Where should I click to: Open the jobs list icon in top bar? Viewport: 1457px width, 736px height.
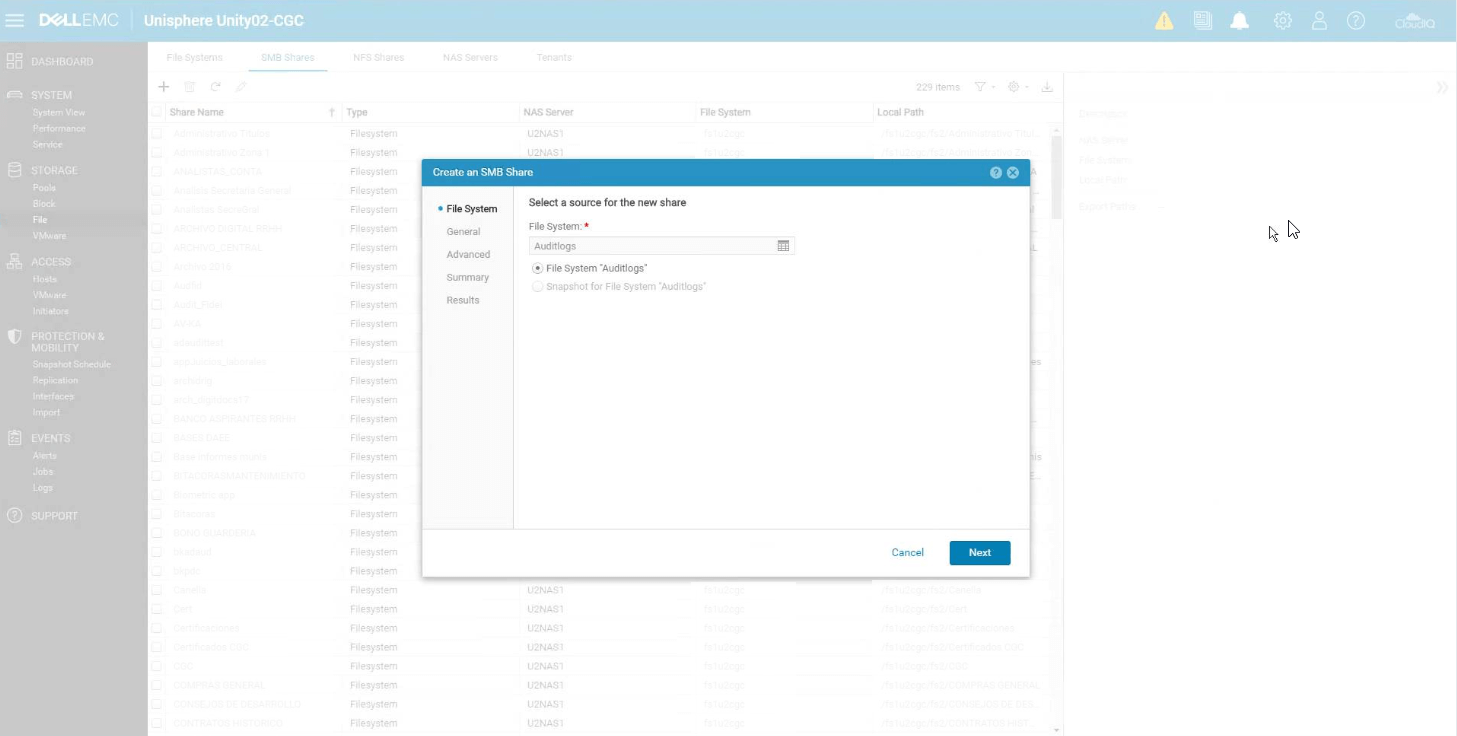(1202, 20)
